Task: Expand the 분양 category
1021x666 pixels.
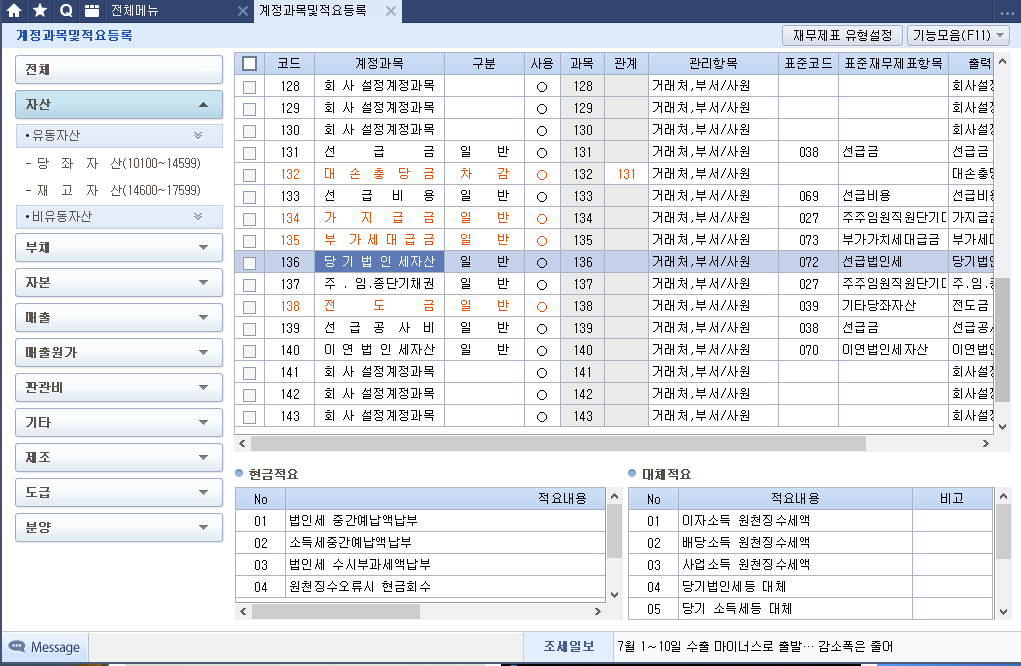Action: pos(119,527)
